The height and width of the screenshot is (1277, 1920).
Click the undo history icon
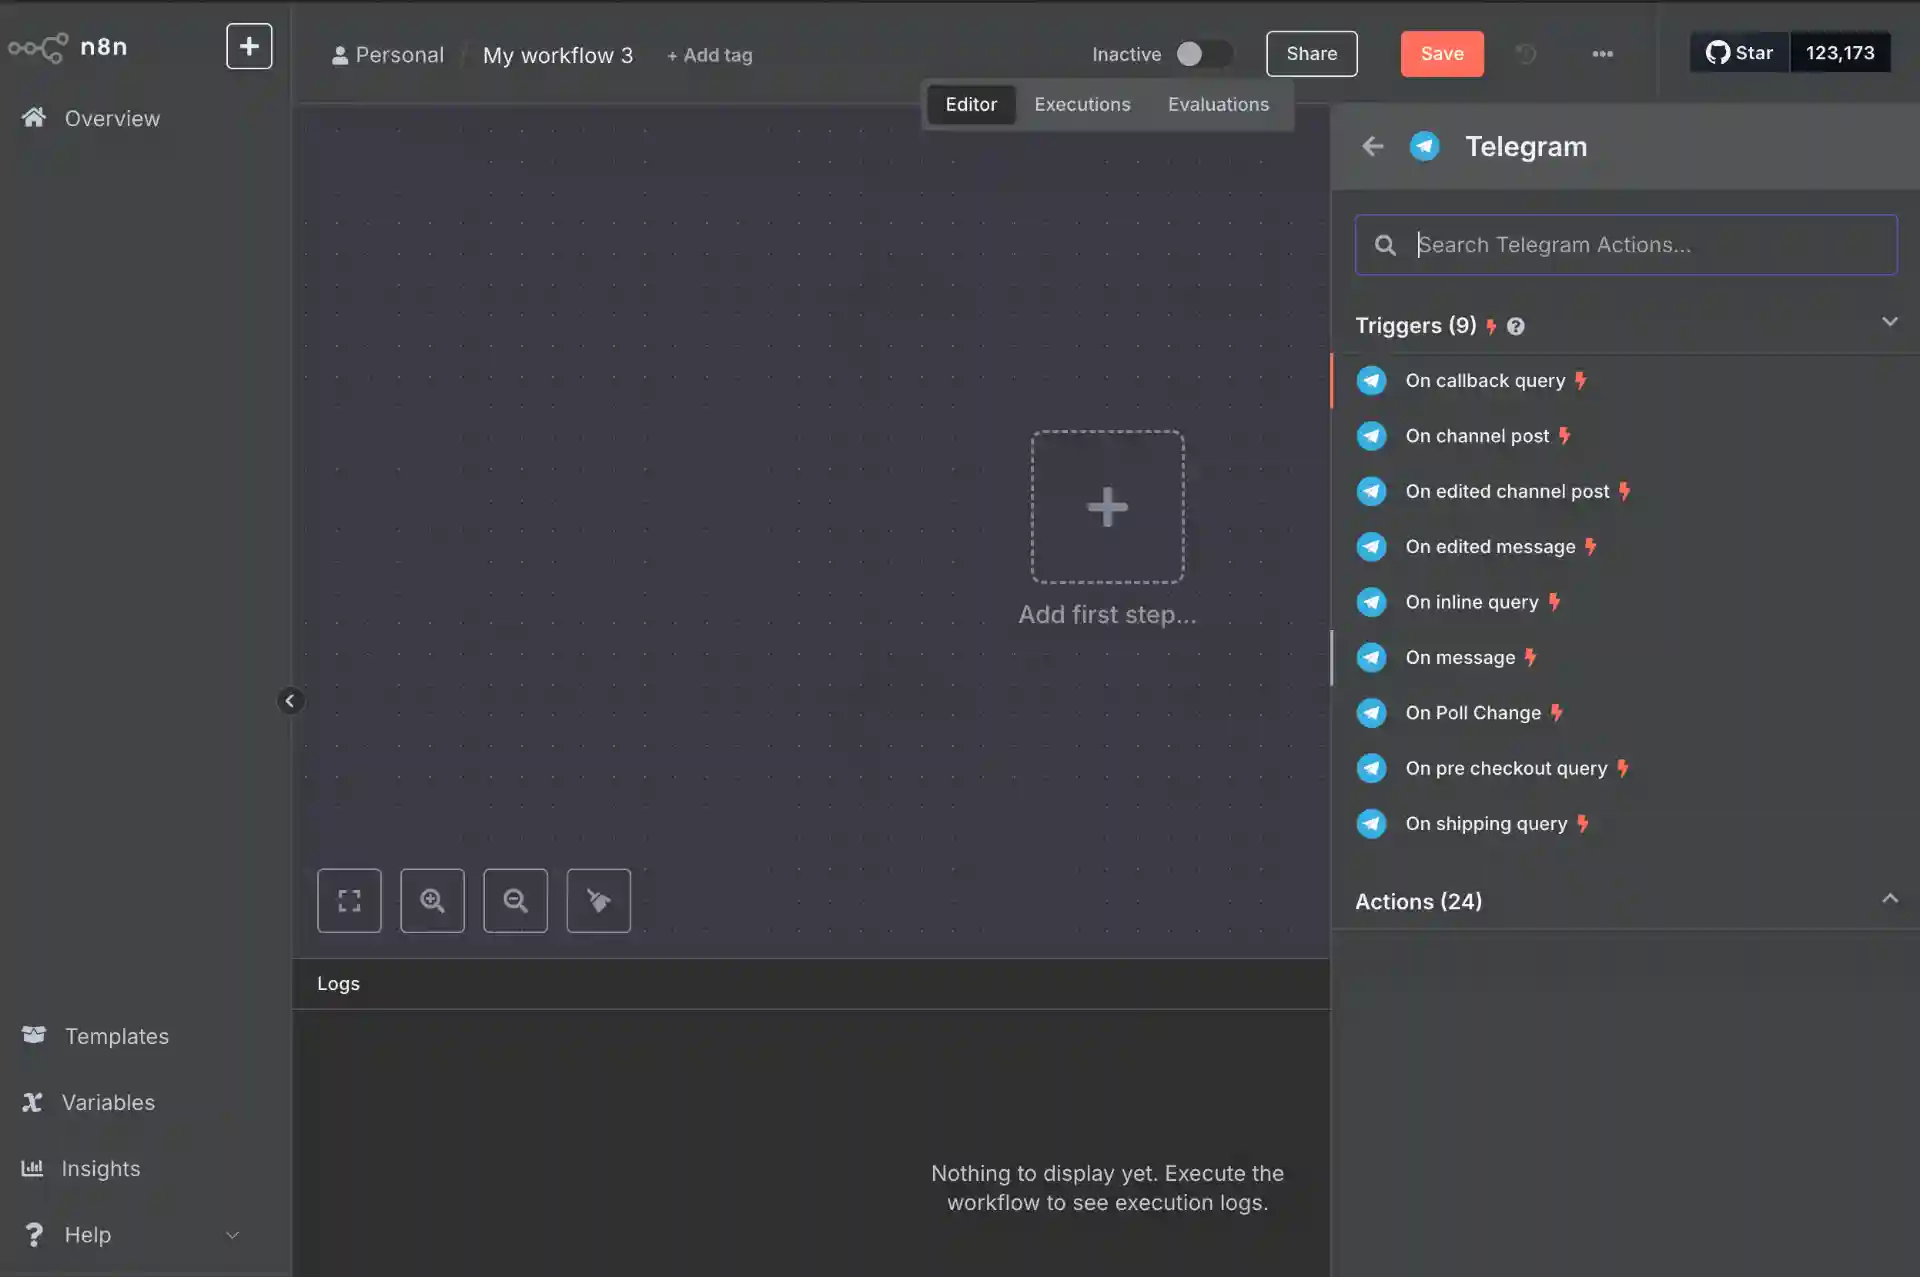(x=1525, y=54)
